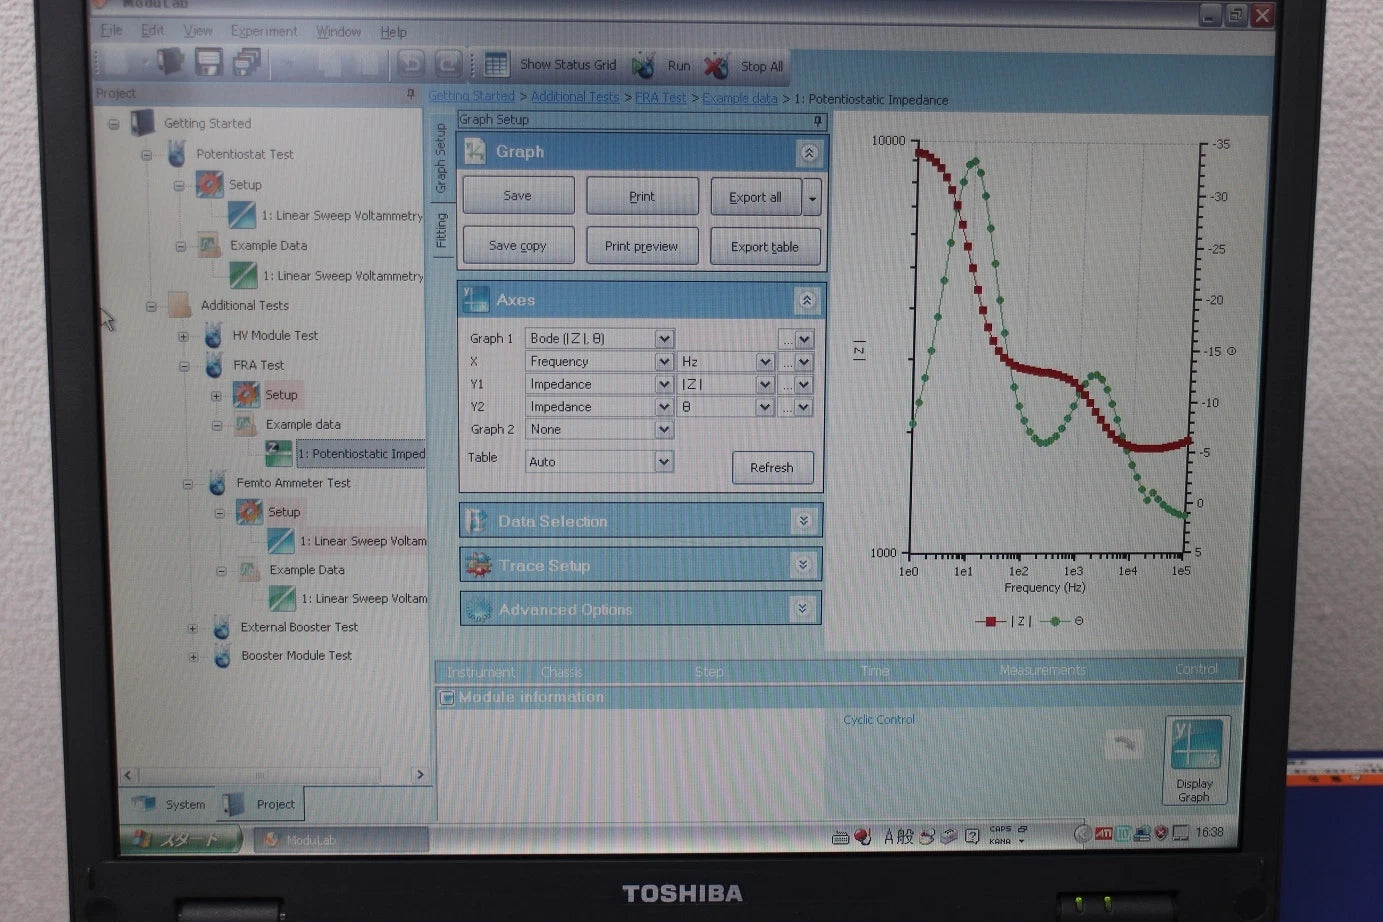Click the Undo toolbar icon
The image size is (1383, 922).
[x=410, y=64]
